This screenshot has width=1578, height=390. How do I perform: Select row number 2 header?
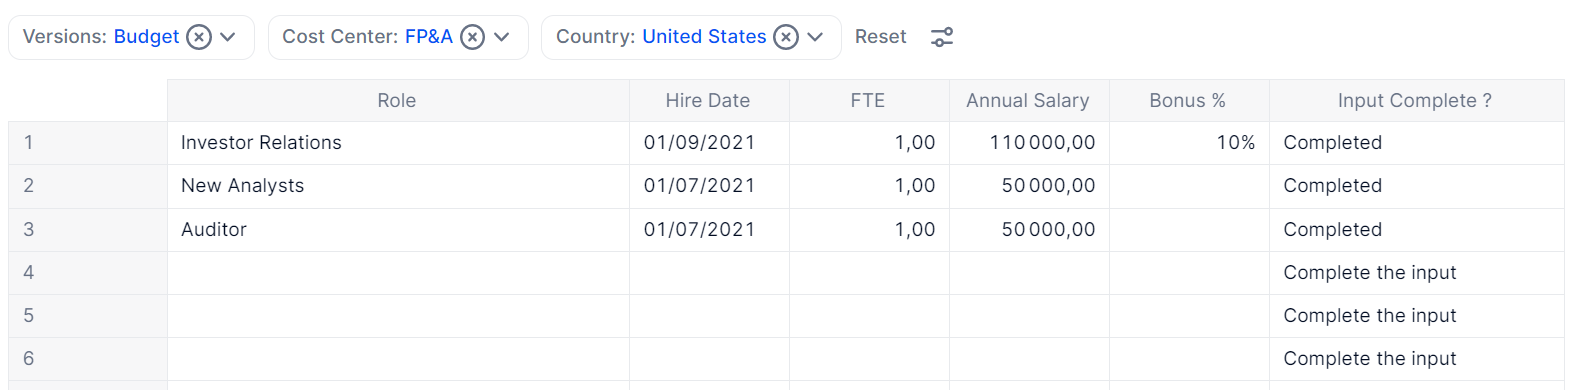click(88, 186)
